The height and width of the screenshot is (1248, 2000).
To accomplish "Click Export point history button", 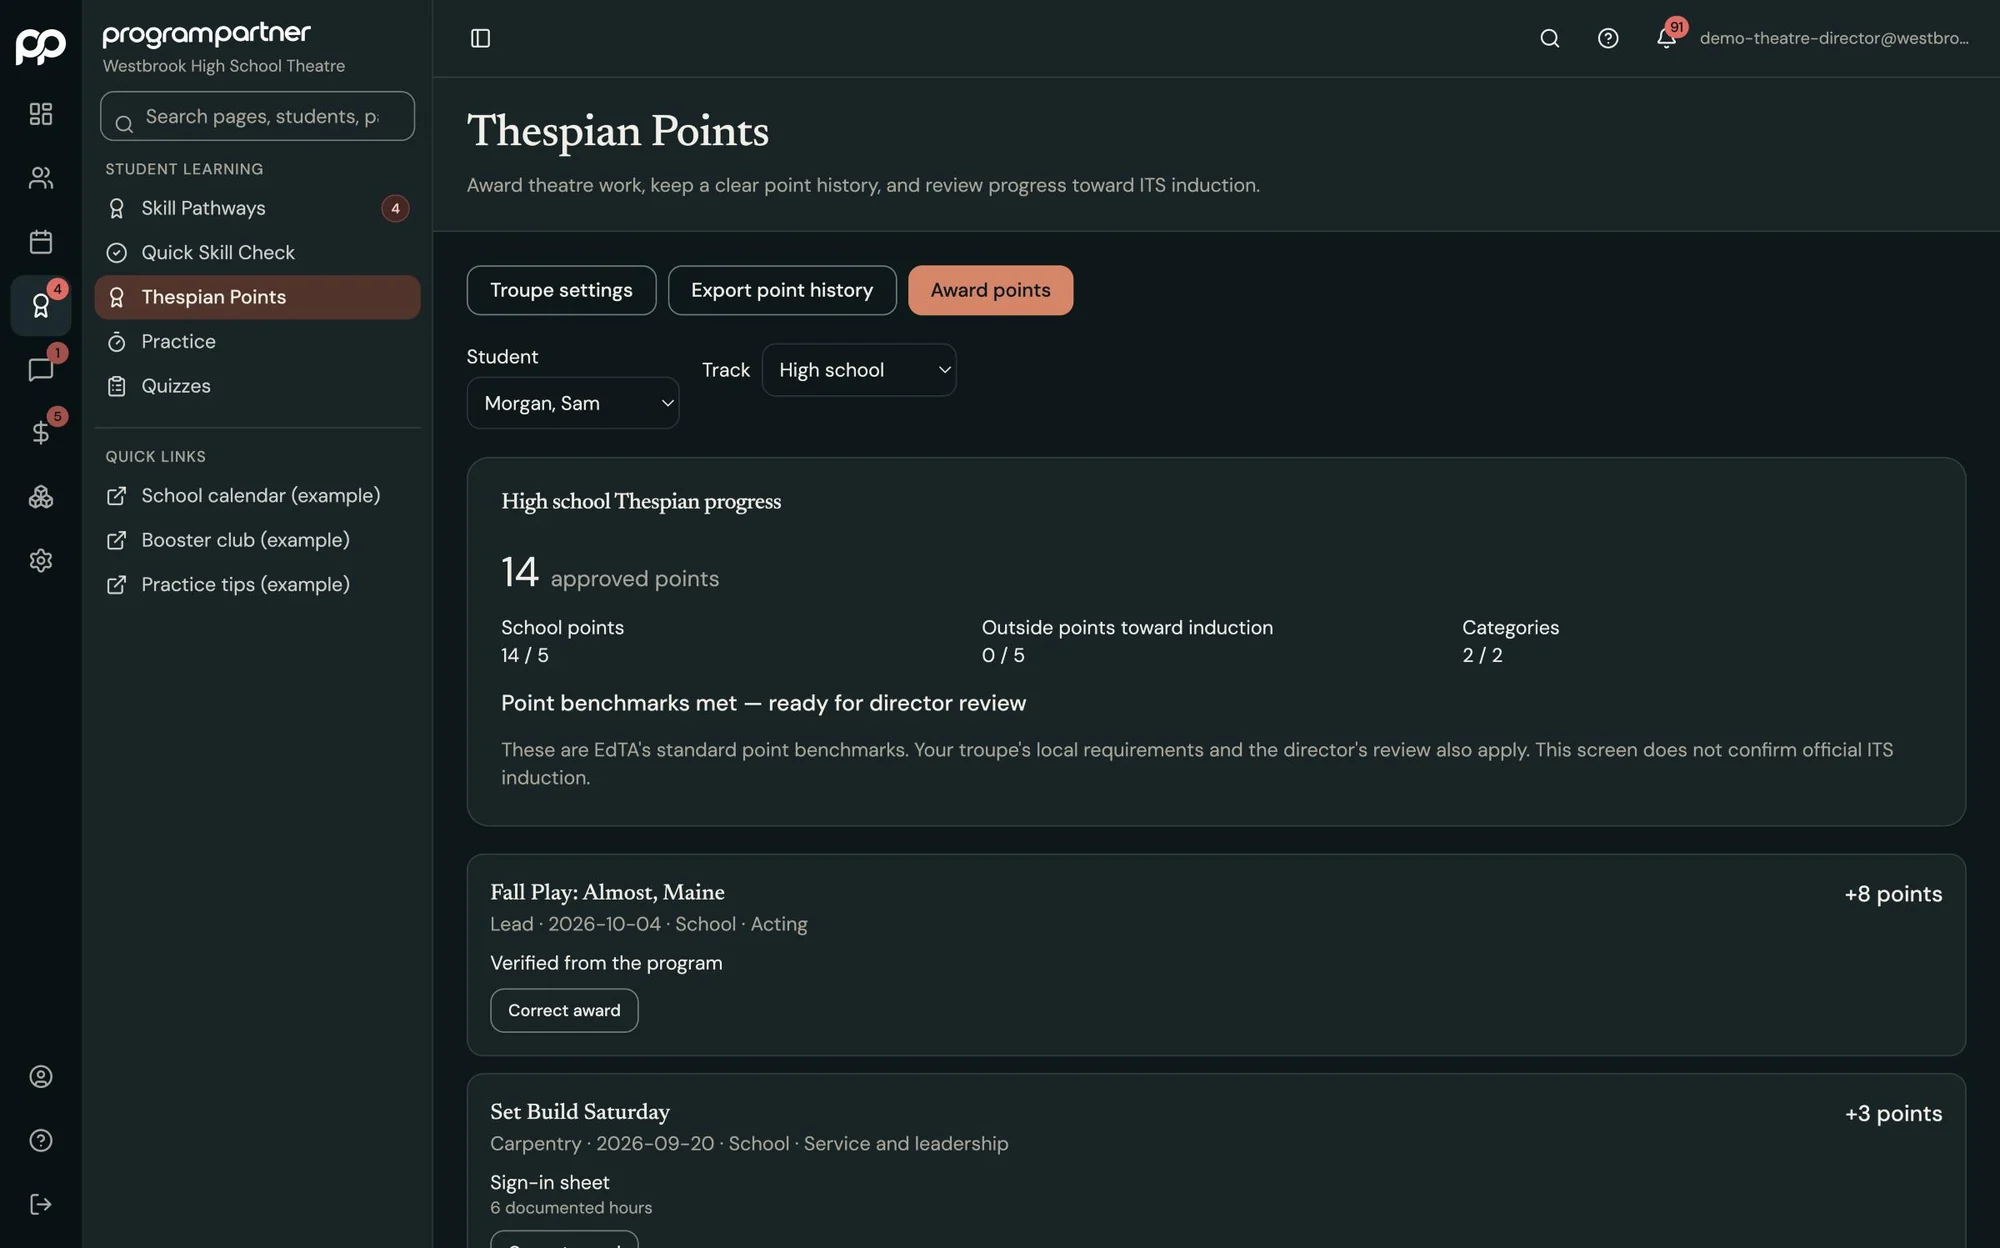I will coord(782,290).
